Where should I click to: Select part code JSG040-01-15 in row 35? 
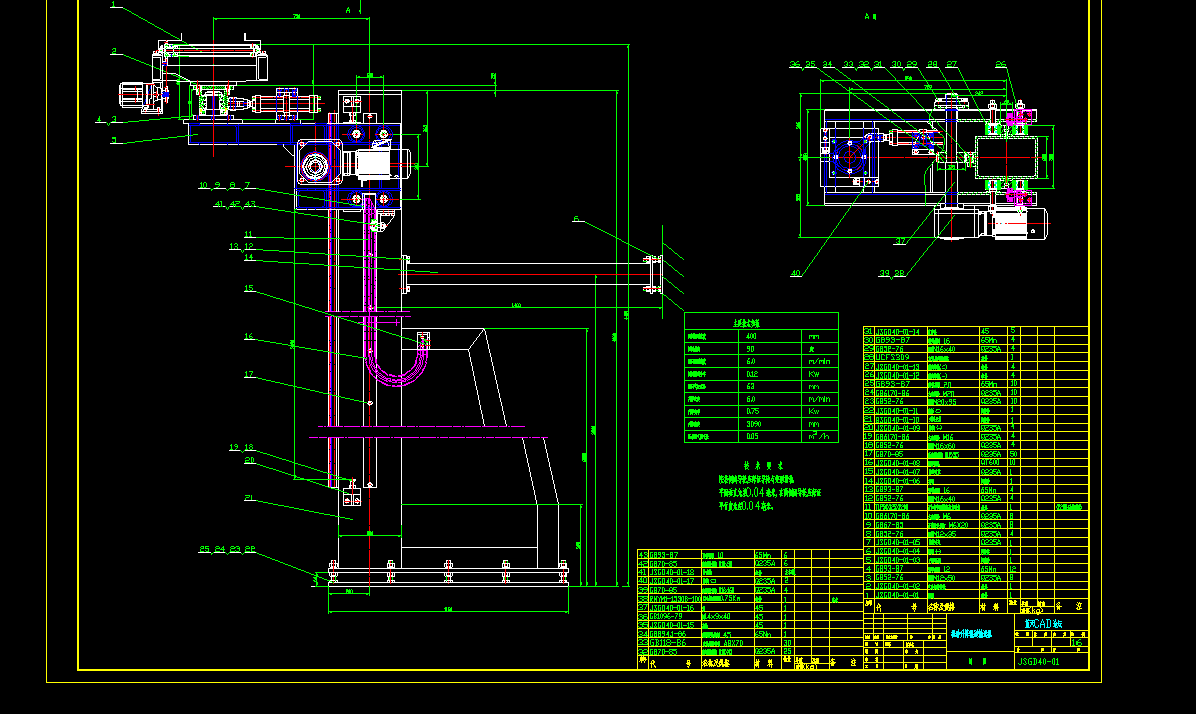click(x=672, y=625)
